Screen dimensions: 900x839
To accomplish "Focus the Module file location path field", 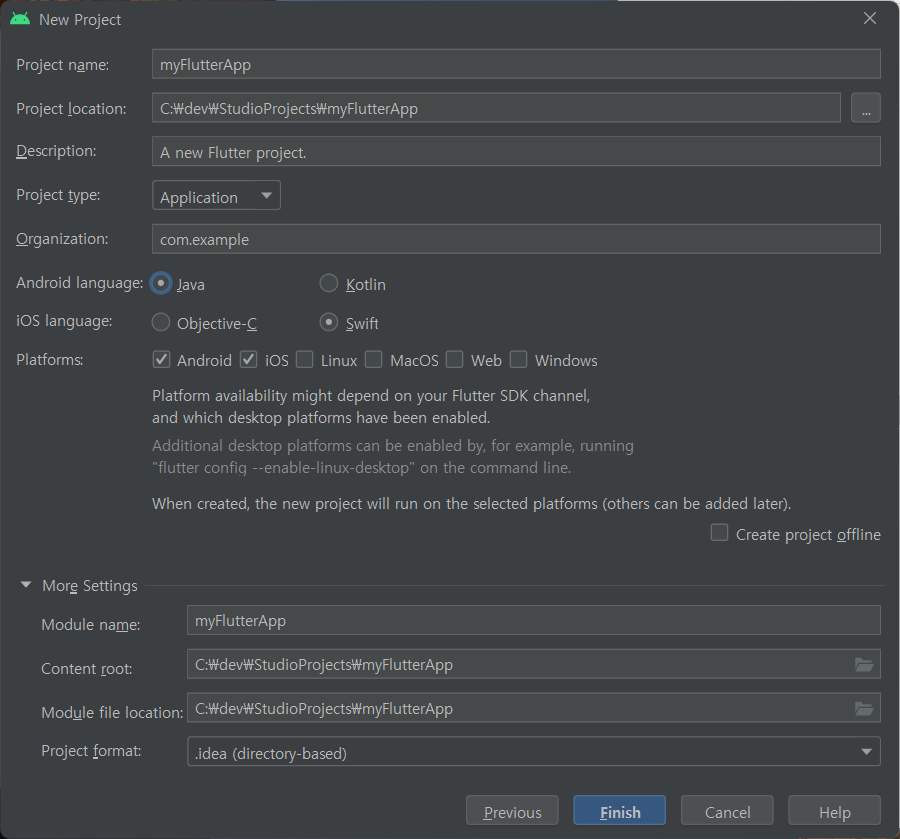I will tap(534, 708).
